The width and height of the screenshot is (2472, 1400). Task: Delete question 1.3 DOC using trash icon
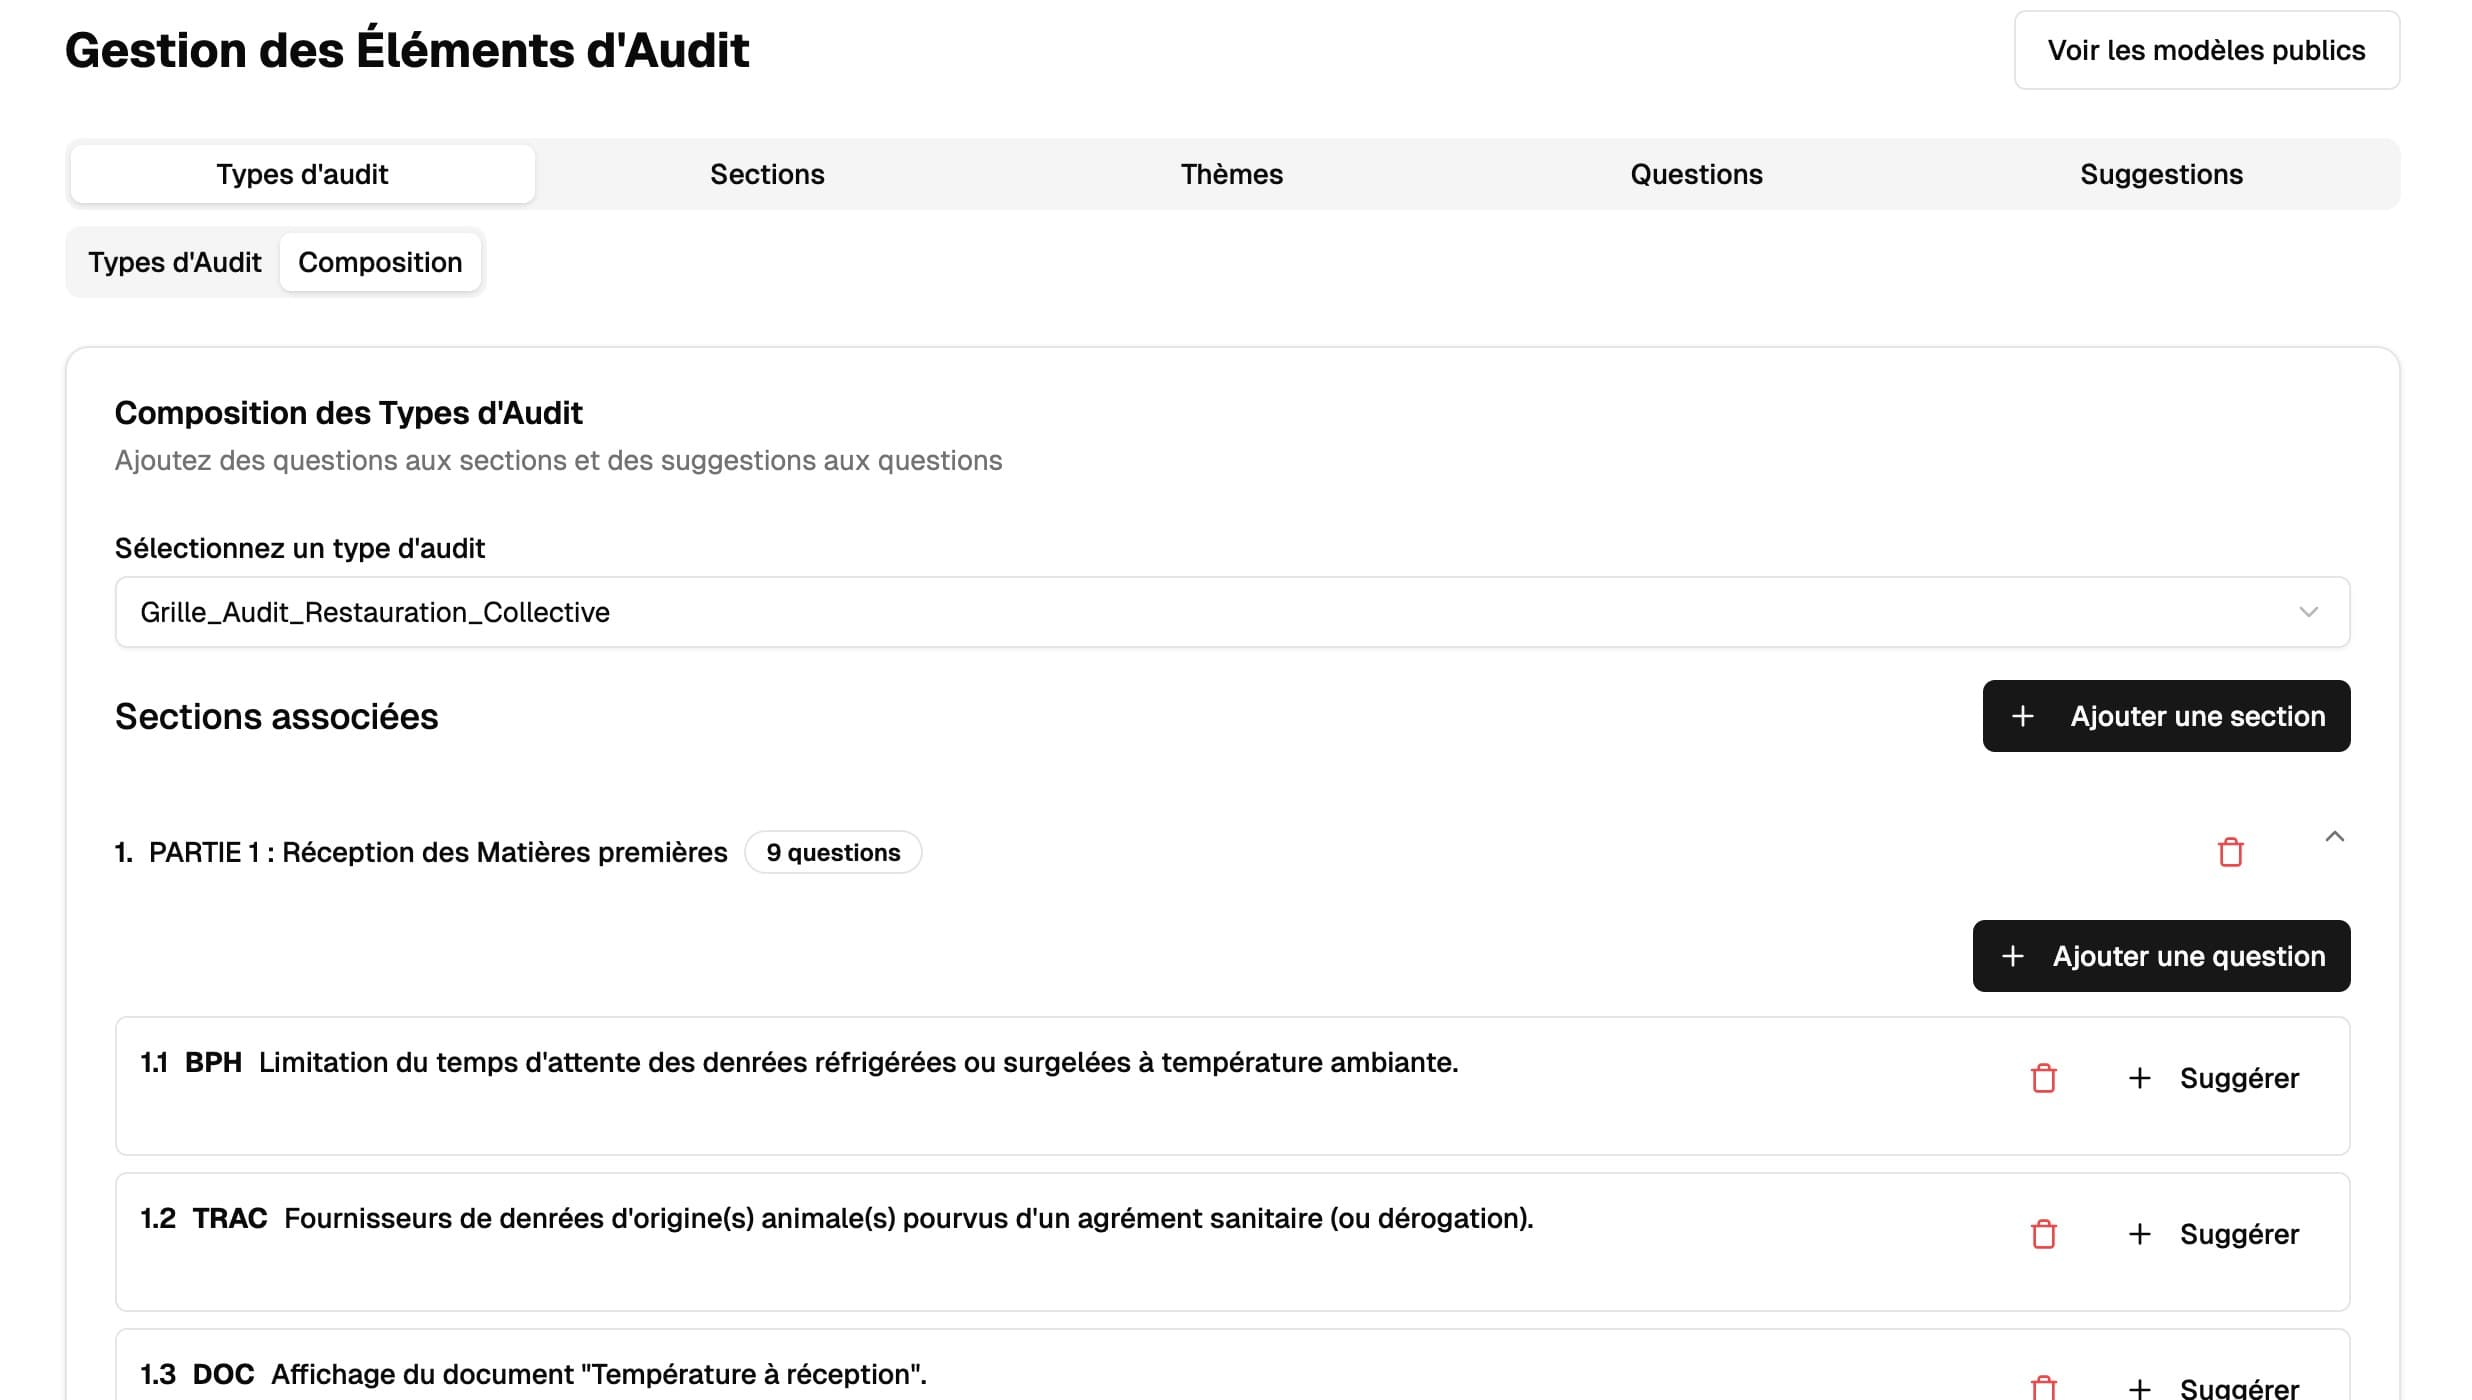point(2043,1387)
